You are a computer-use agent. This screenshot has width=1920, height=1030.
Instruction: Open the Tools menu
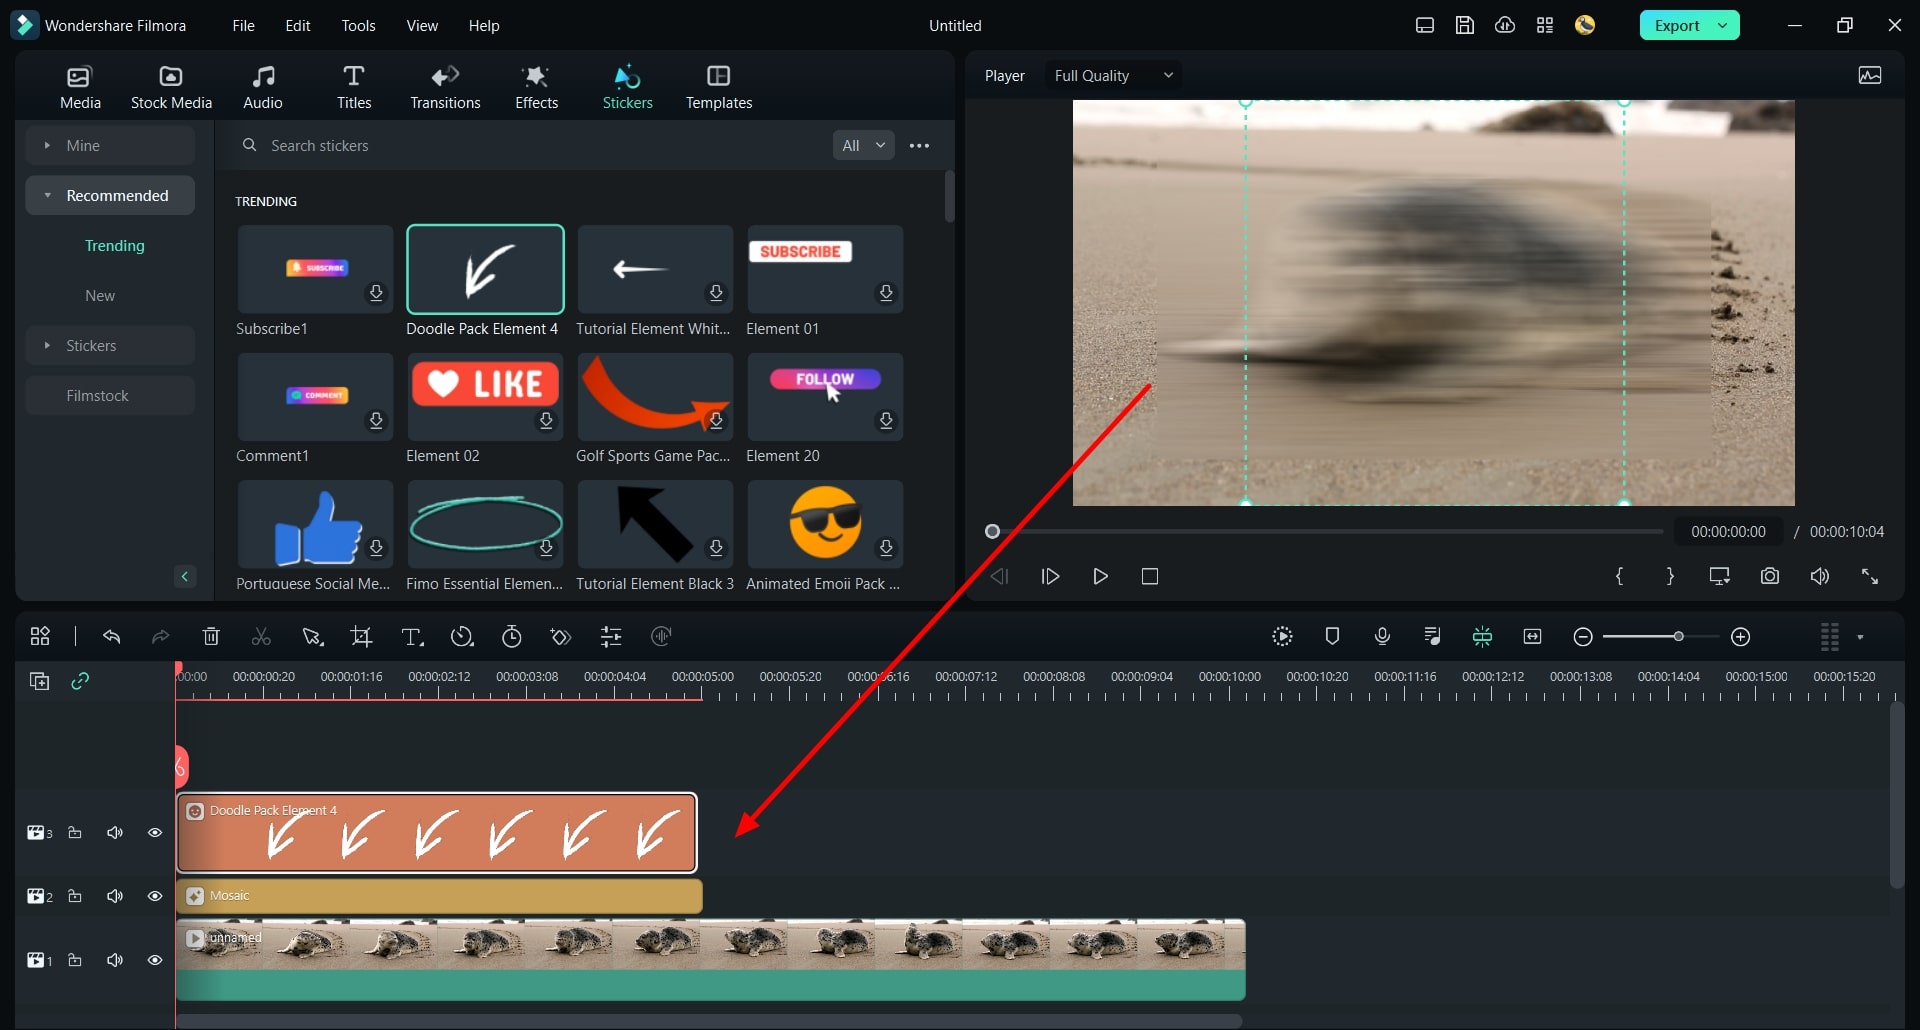click(x=358, y=25)
